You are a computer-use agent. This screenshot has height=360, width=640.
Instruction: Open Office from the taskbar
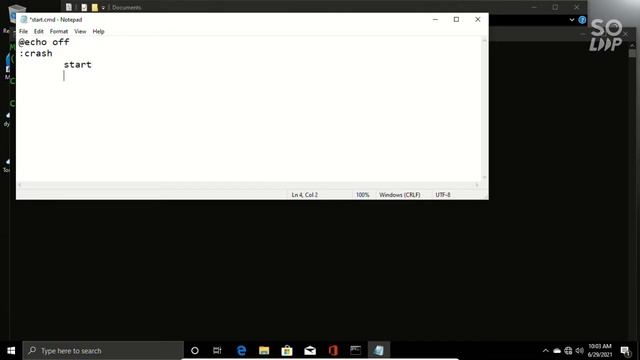pyautogui.click(x=333, y=351)
